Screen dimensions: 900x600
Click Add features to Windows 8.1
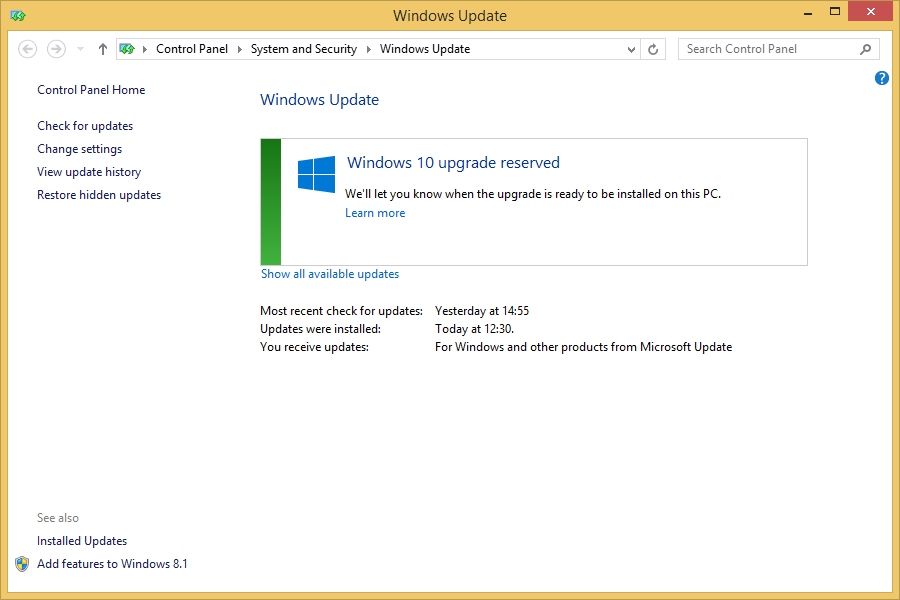[x=112, y=564]
